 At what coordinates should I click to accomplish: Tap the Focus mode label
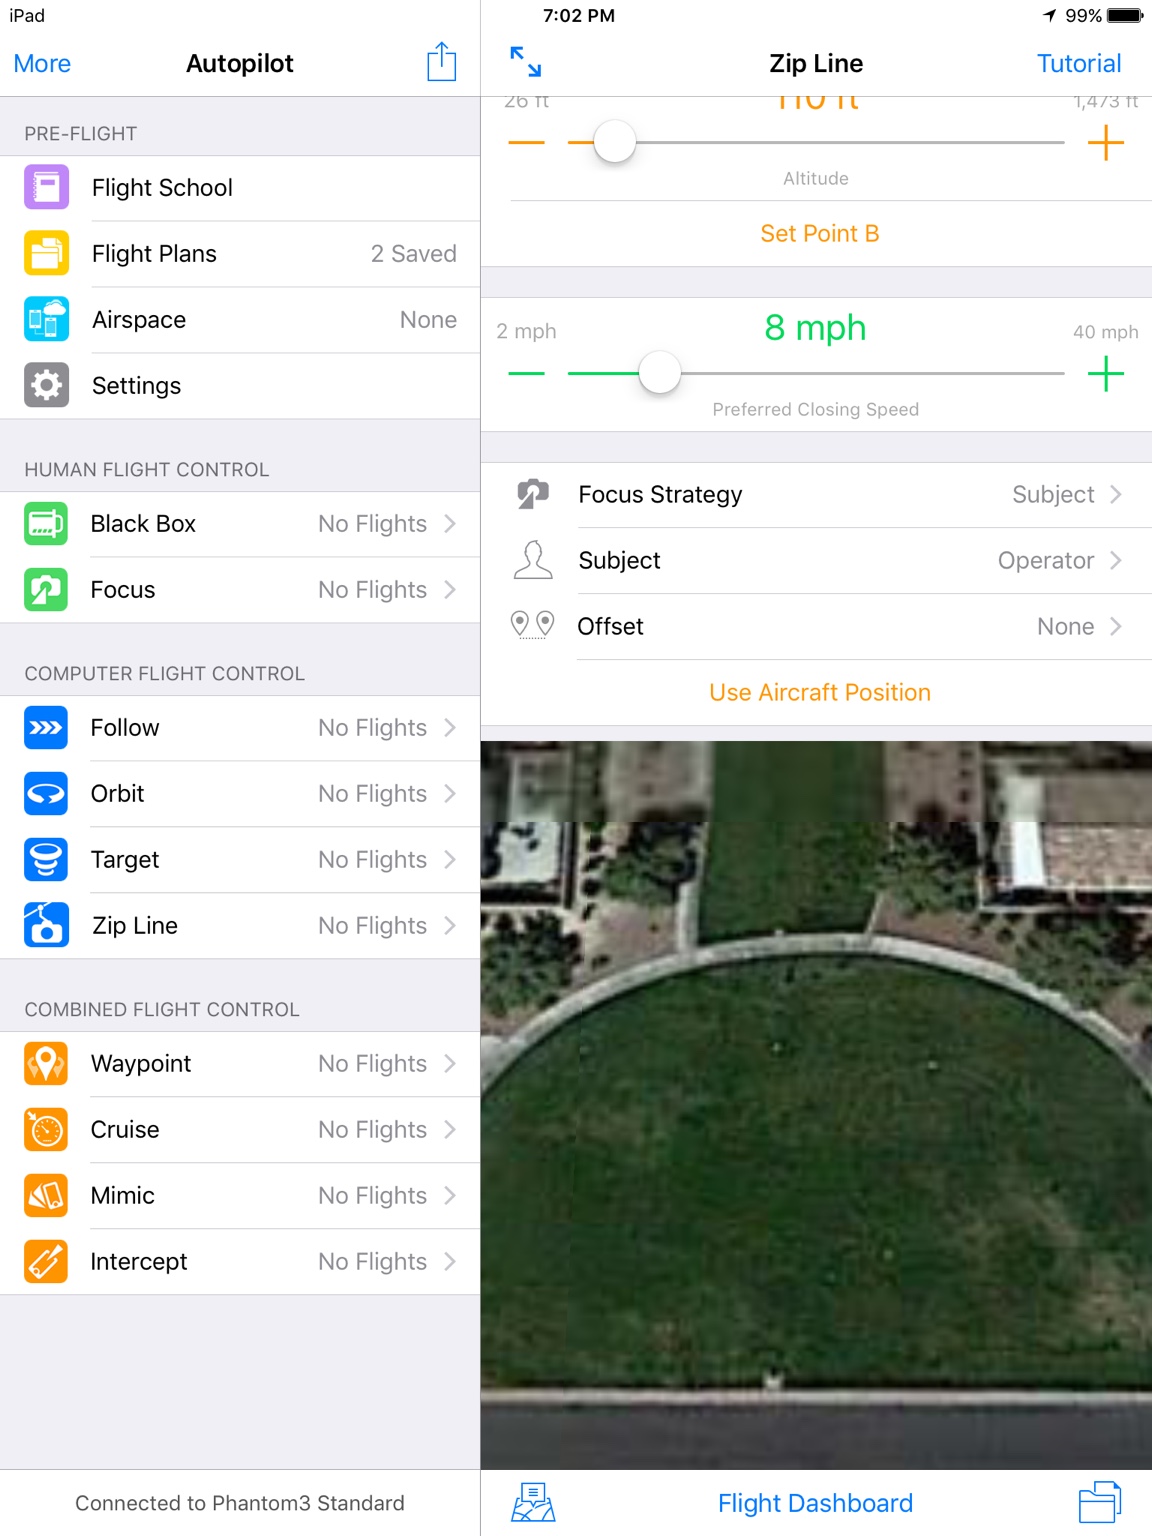123,590
